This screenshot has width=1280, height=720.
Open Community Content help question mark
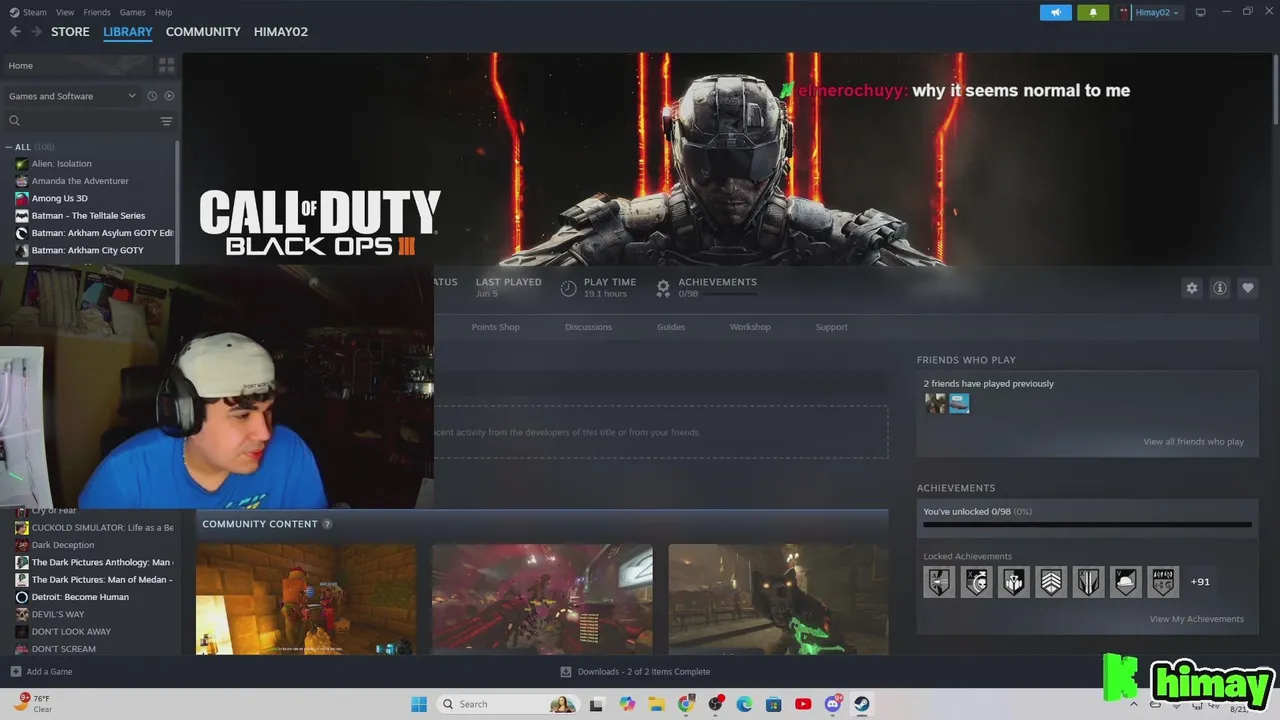click(327, 524)
